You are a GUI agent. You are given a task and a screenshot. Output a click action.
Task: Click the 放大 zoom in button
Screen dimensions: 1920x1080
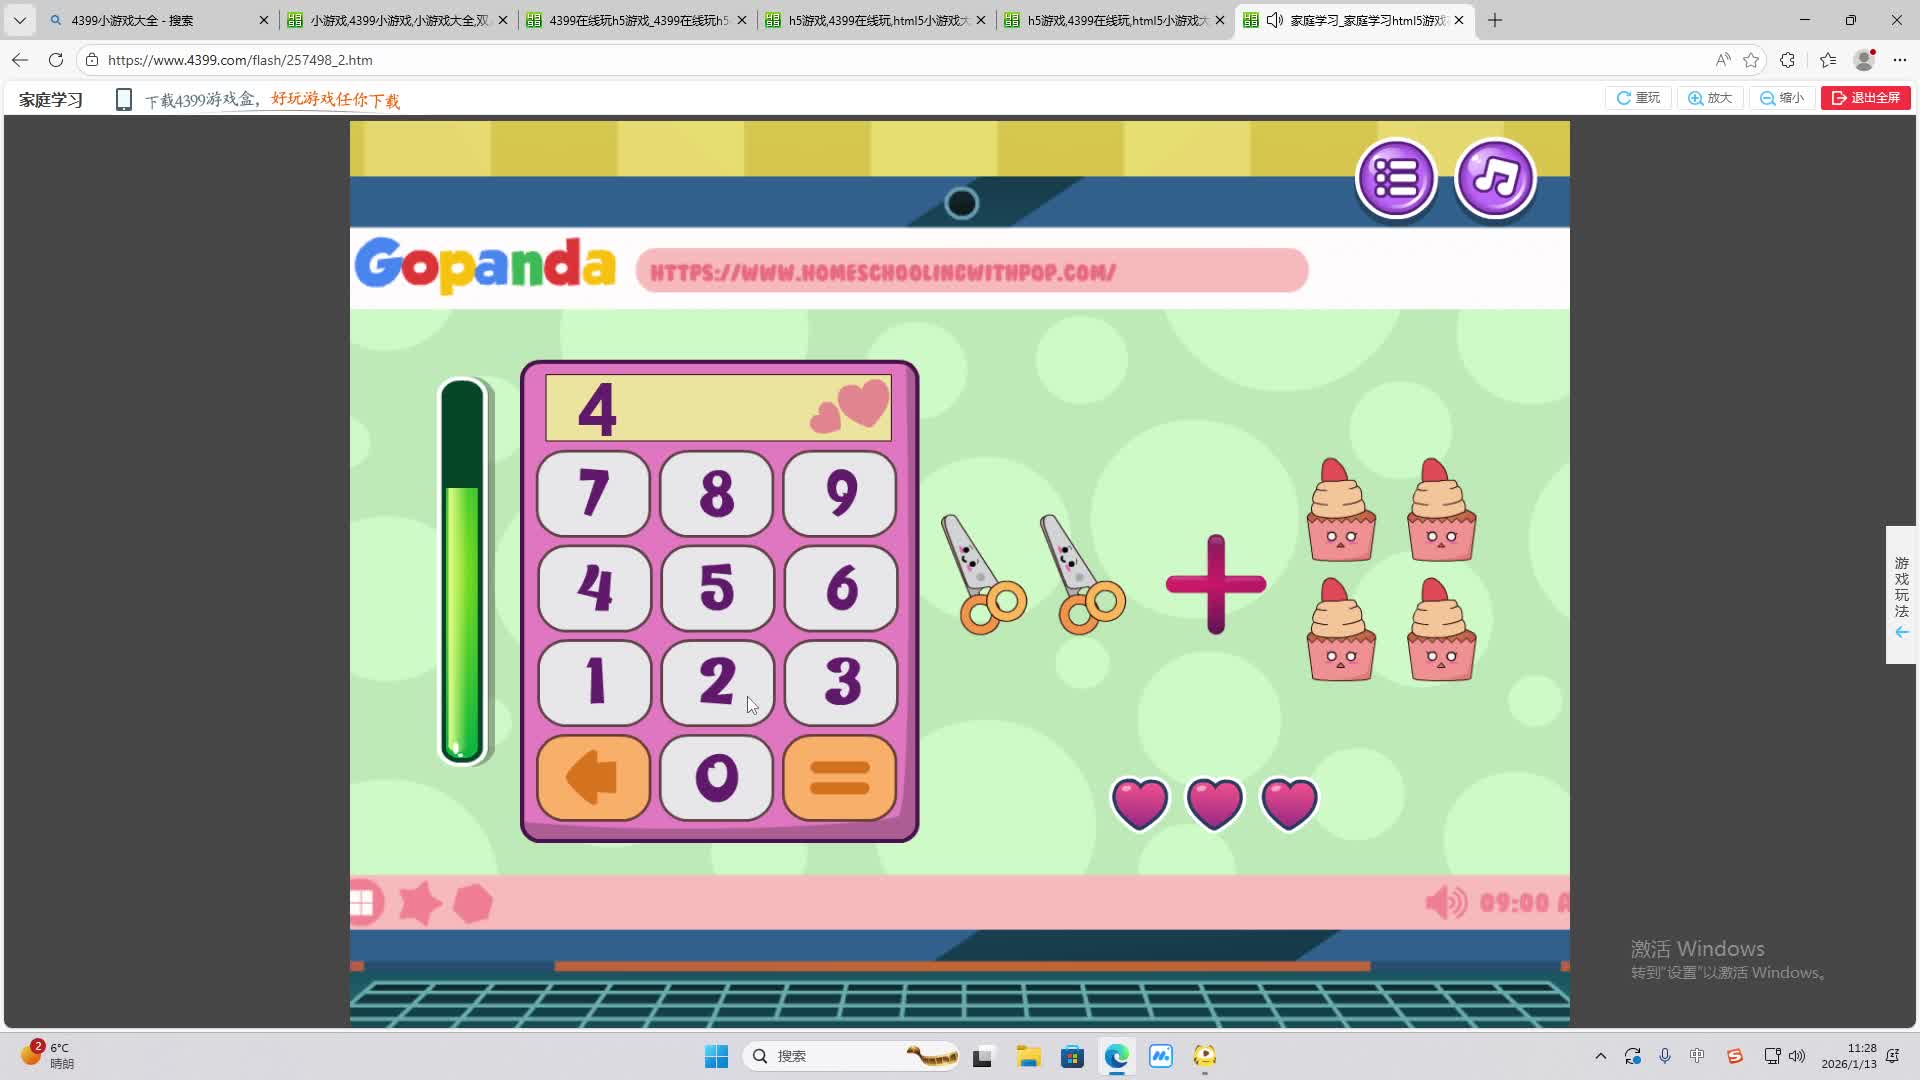point(1710,98)
